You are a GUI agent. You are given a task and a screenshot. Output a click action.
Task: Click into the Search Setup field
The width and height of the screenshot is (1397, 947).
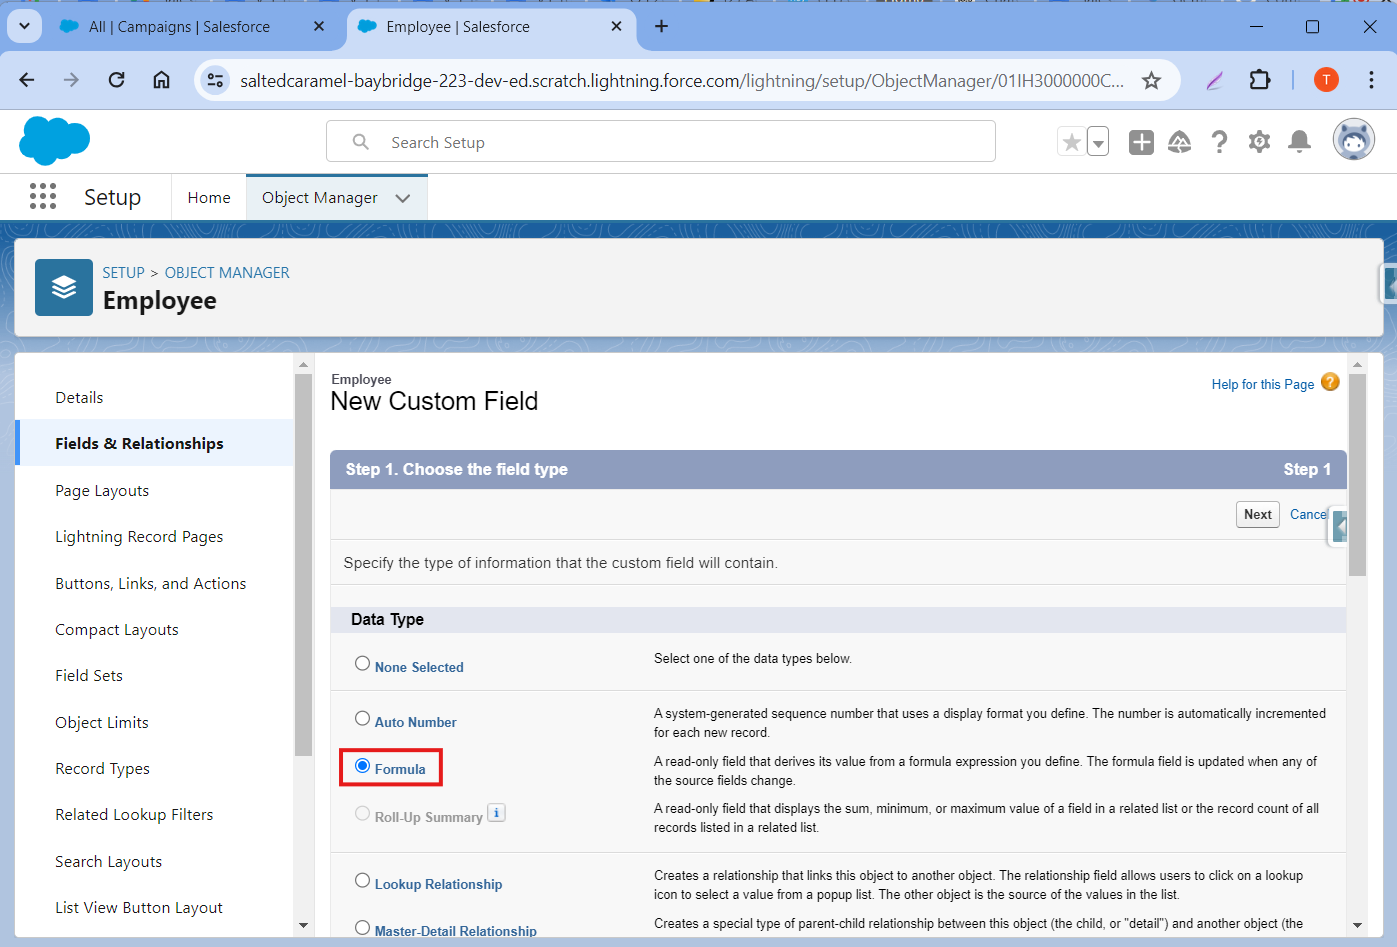pos(661,141)
